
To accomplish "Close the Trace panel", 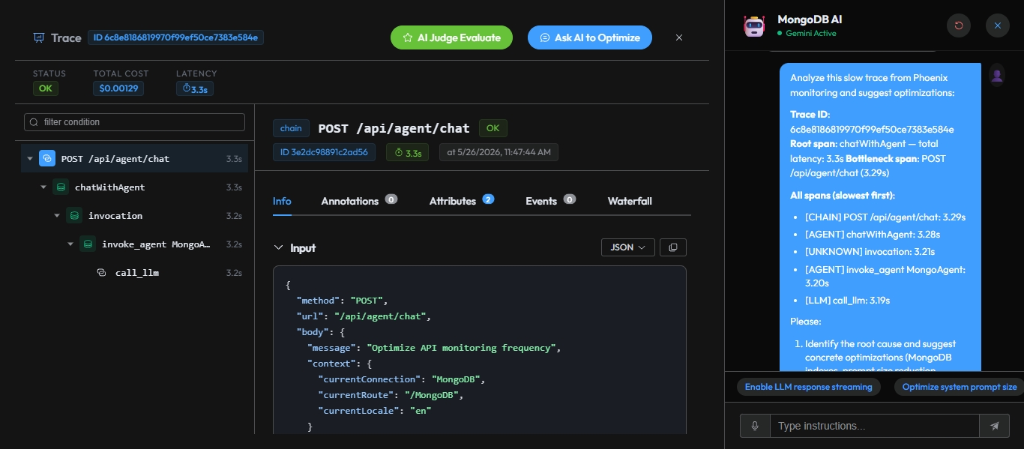I will click(679, 38).
